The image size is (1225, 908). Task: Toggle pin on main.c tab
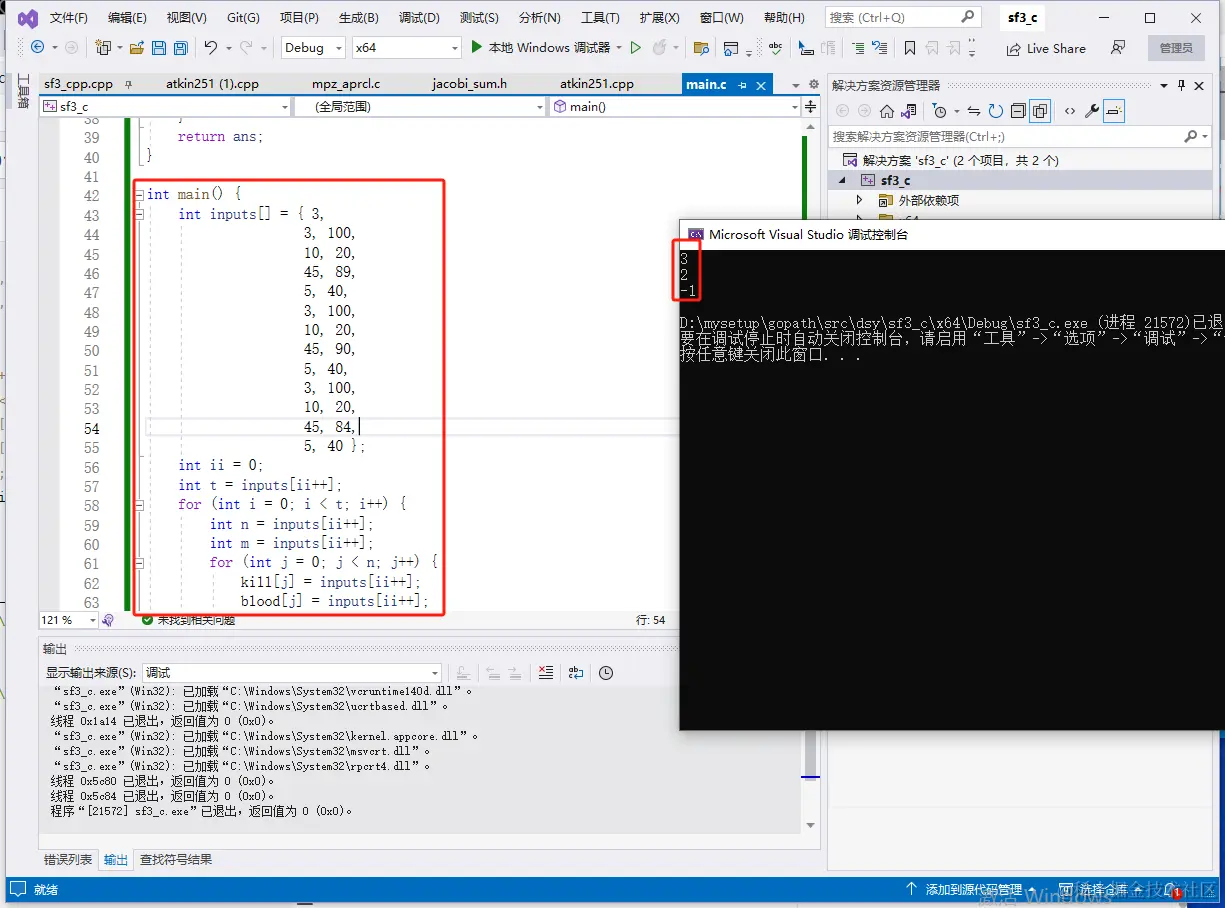pos(742,85)
